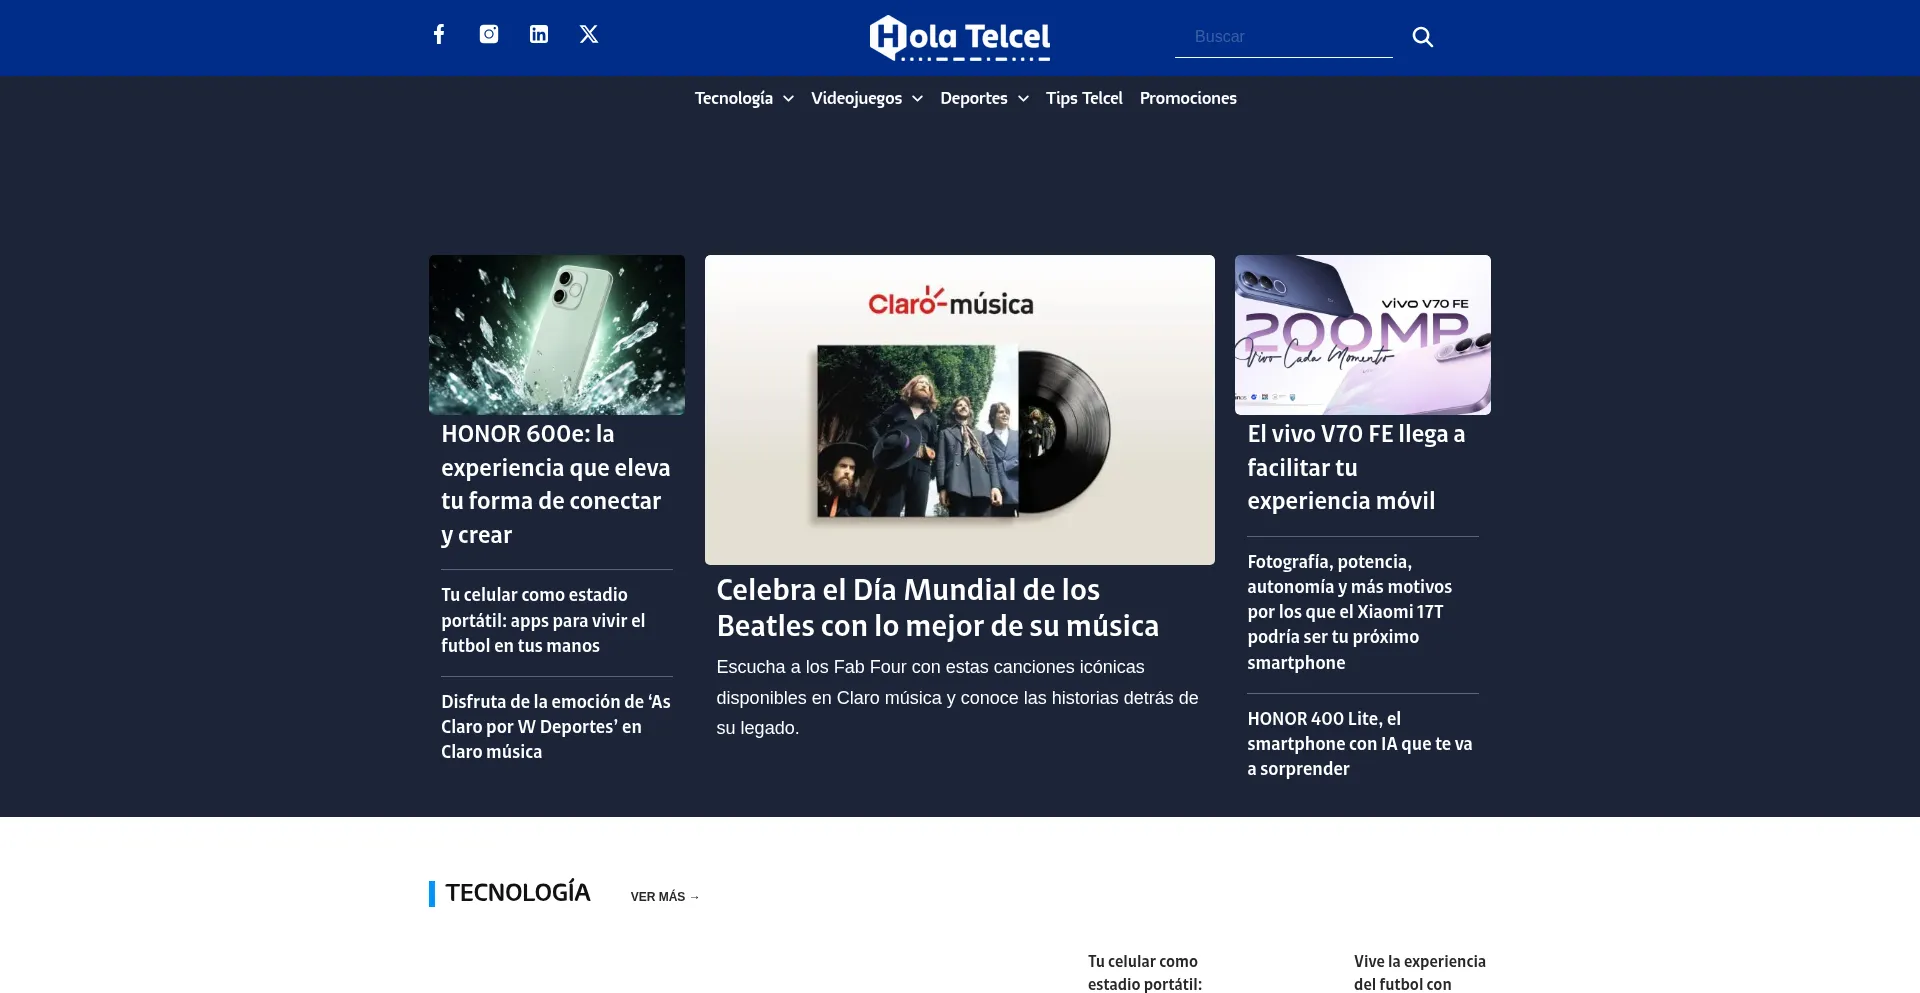Click the 'Escucha a los Fab Four' summary text

(x=957, y=698)
